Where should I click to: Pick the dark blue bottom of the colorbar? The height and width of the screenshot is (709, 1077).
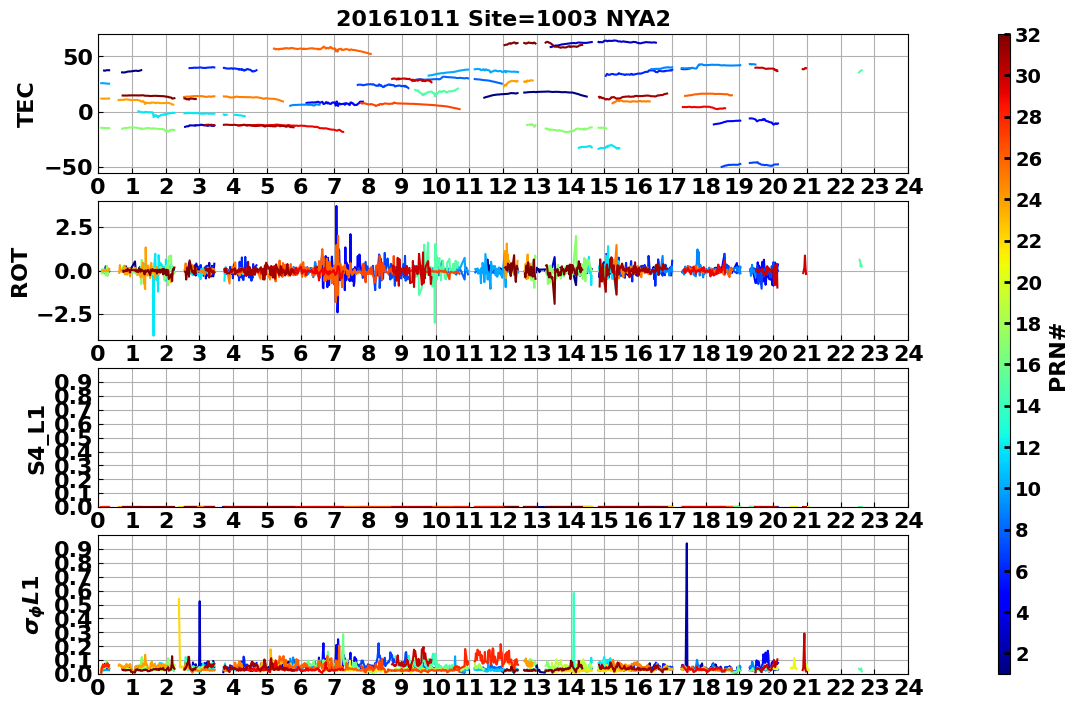coord(1004,668)
